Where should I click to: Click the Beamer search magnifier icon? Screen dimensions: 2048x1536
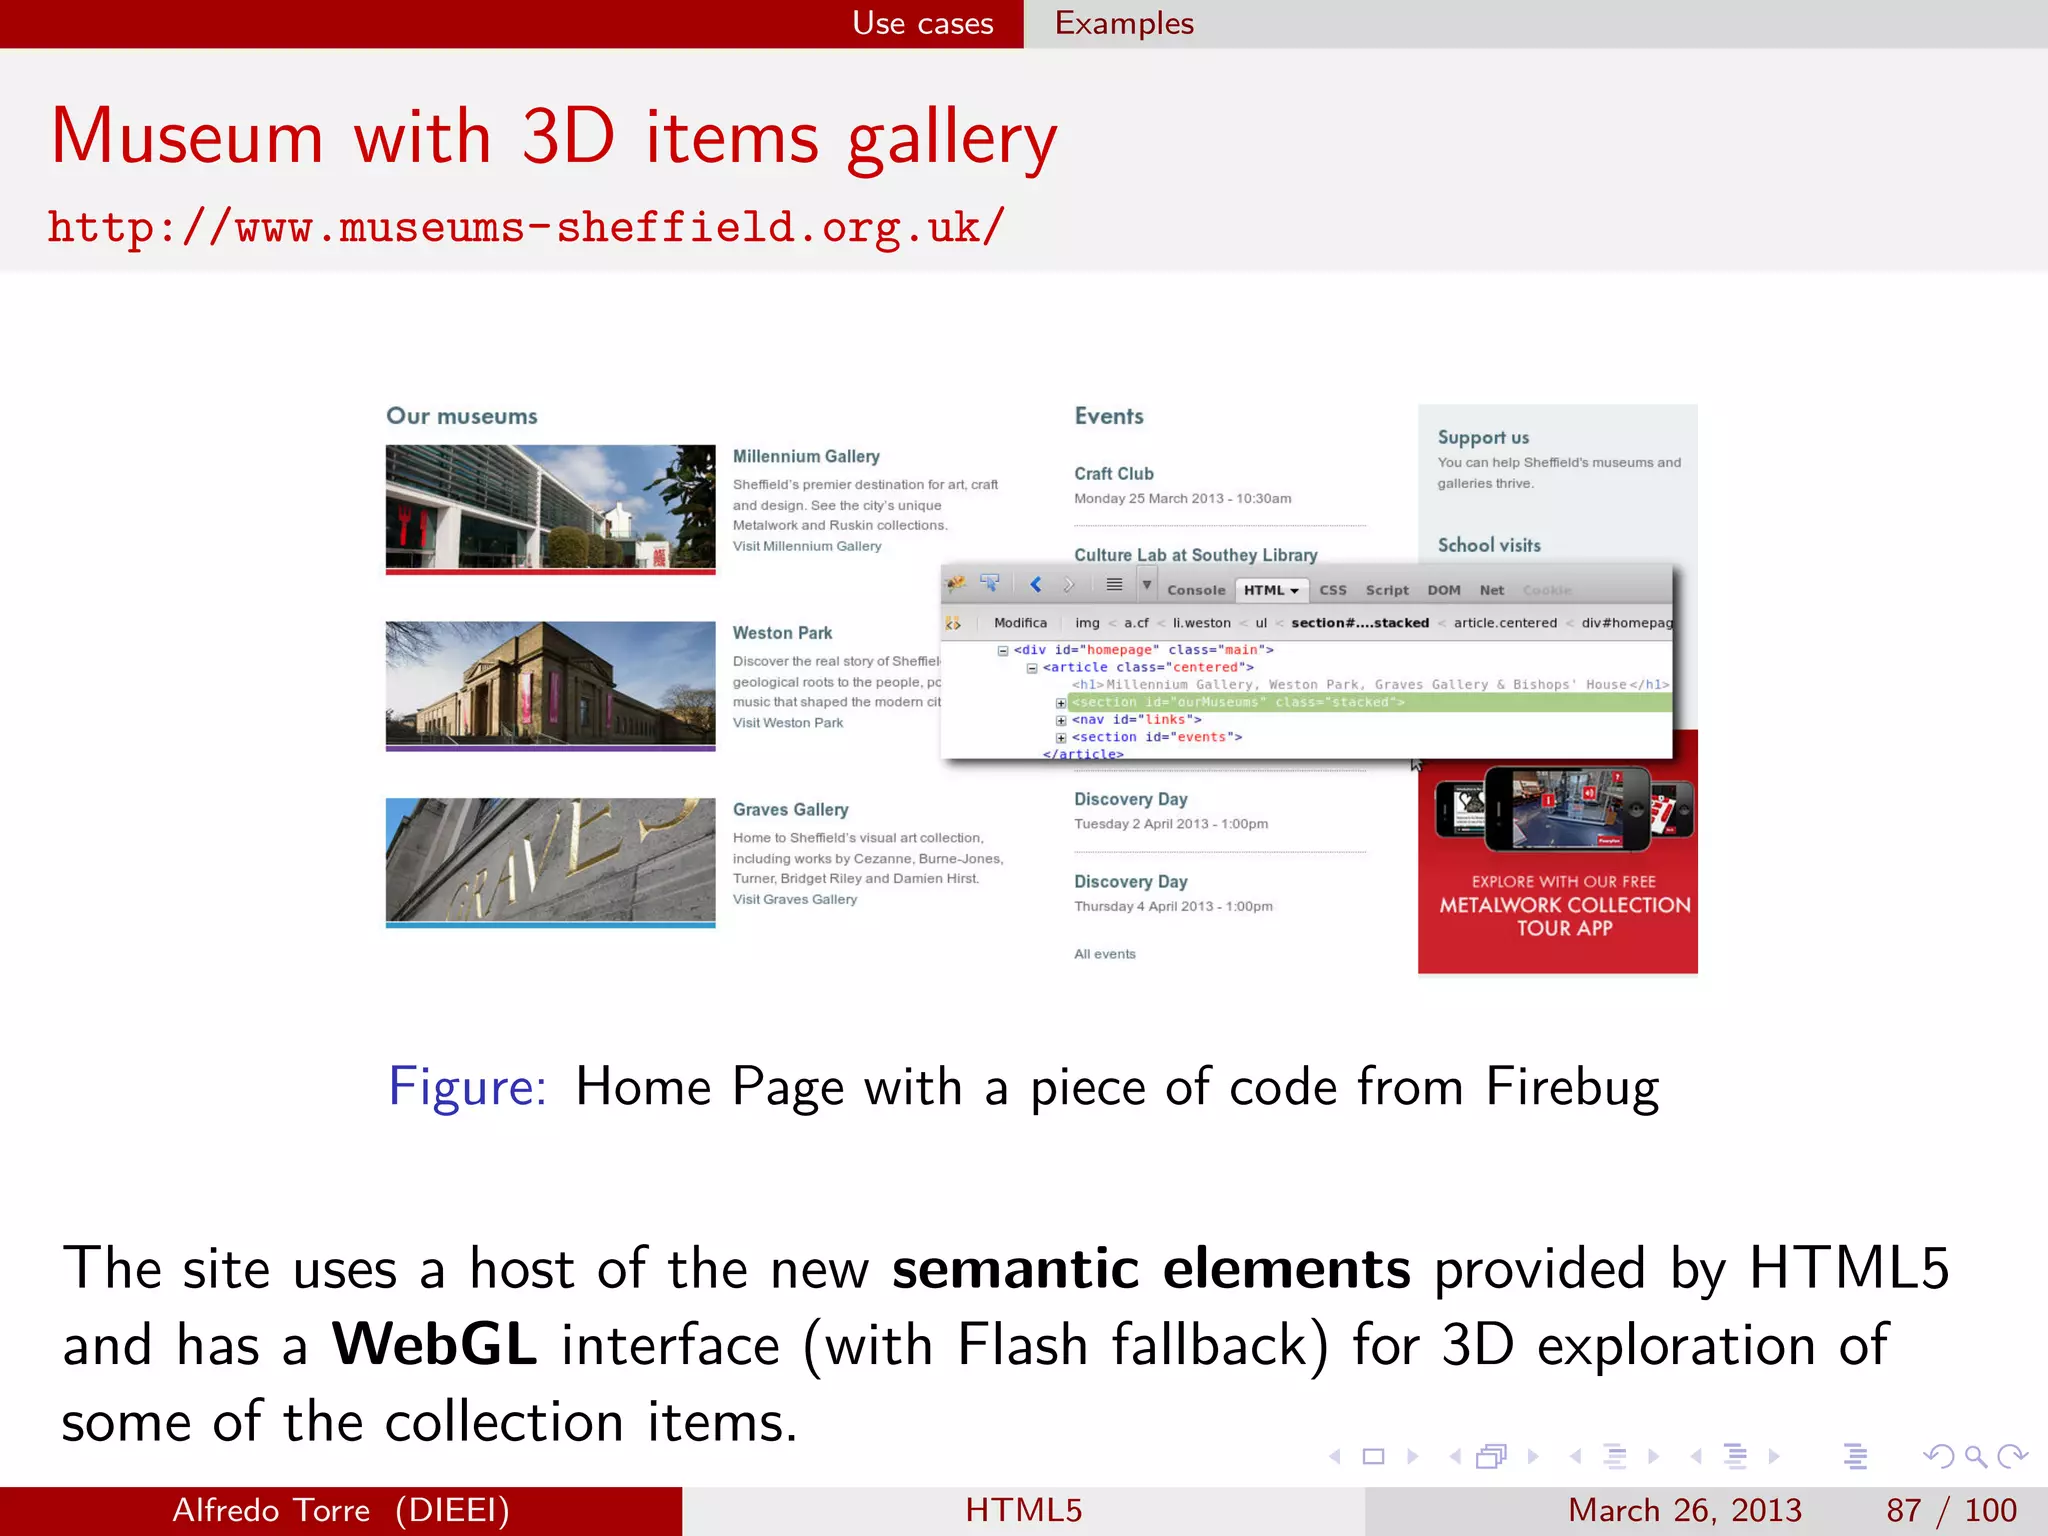pyautogui.click(x=1975, y=1457)
